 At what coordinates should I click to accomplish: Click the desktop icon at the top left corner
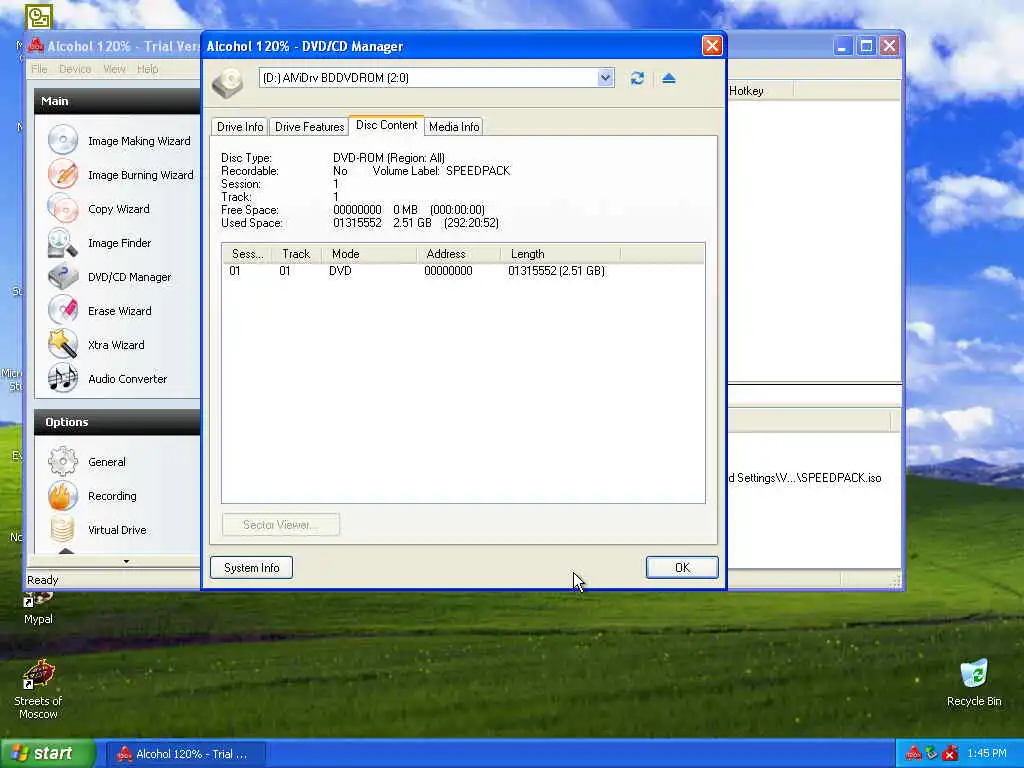[39, 17]
